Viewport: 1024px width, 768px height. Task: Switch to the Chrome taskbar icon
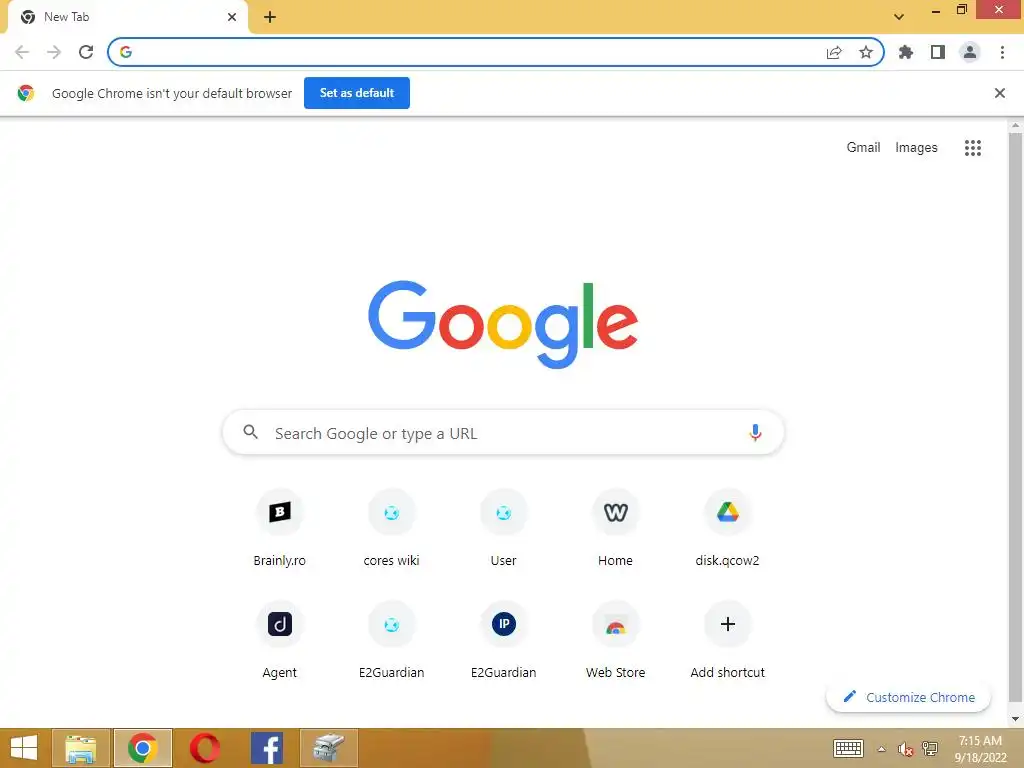[142, 748]
